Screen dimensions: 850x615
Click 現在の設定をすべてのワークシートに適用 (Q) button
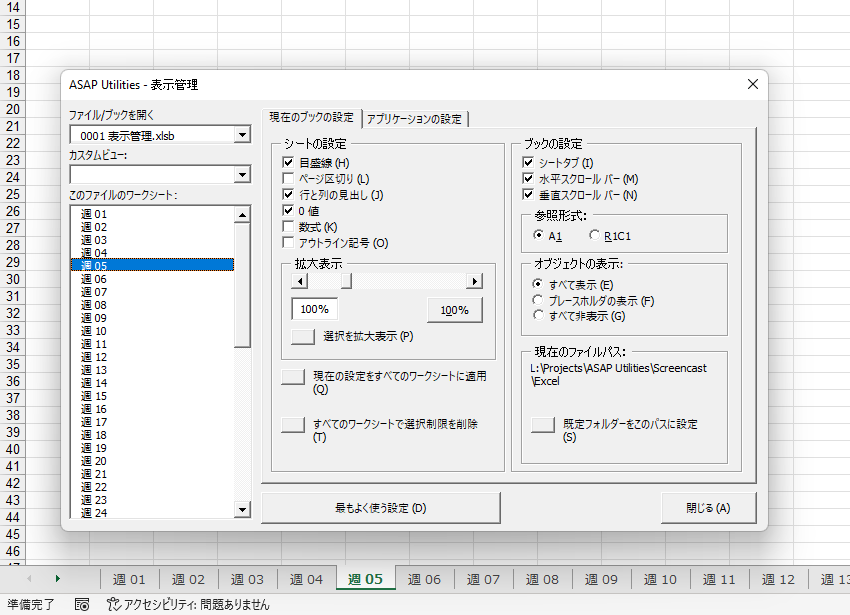[293, 377]
